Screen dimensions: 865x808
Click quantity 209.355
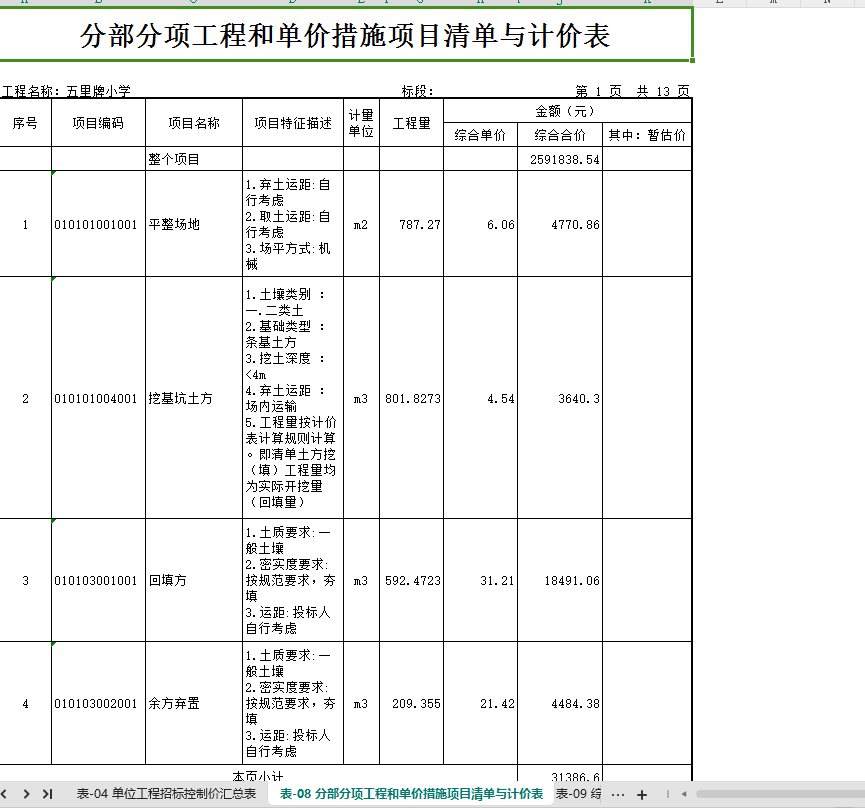[412, 703]
